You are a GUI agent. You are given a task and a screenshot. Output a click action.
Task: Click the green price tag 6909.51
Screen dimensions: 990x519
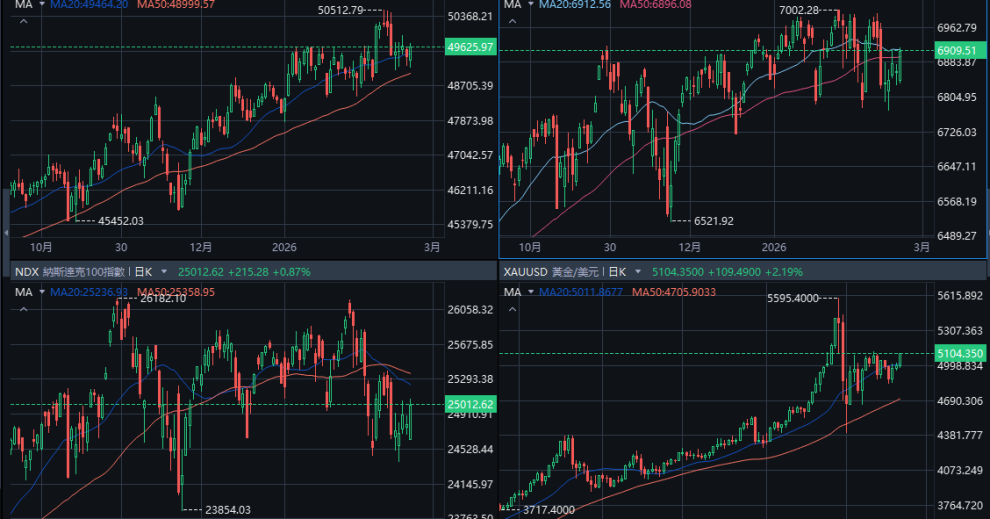click(956, 50)
